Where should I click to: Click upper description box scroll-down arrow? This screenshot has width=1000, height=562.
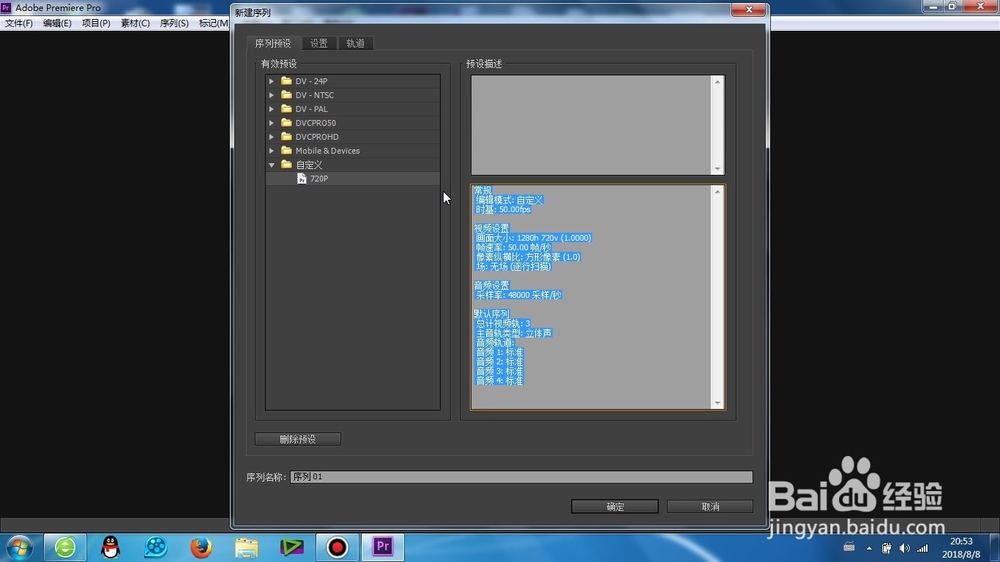717,169
